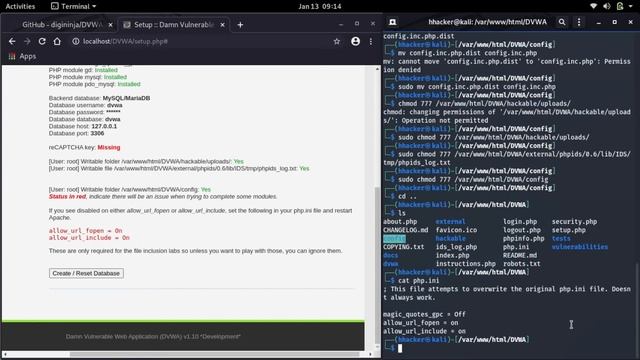Click 'allow_url_include = On' red text in browser
The image size is (640, 360).
click(89, 238)
